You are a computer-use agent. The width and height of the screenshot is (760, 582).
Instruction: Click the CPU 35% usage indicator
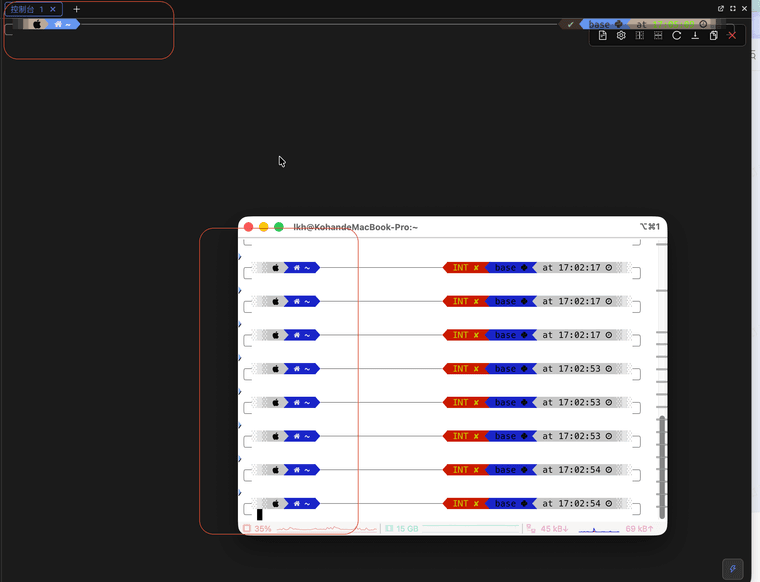[x=258, y=528]
